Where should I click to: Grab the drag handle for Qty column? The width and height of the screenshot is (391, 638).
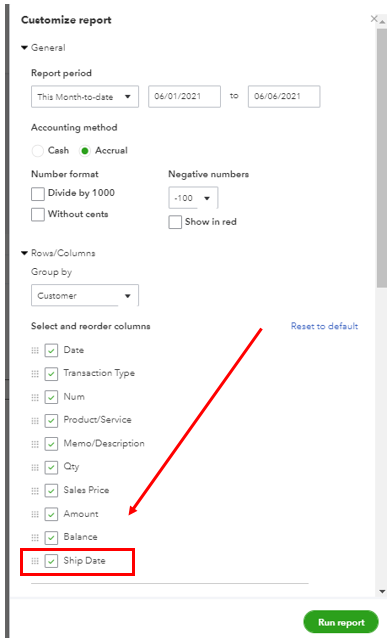(x=35, y=467)
